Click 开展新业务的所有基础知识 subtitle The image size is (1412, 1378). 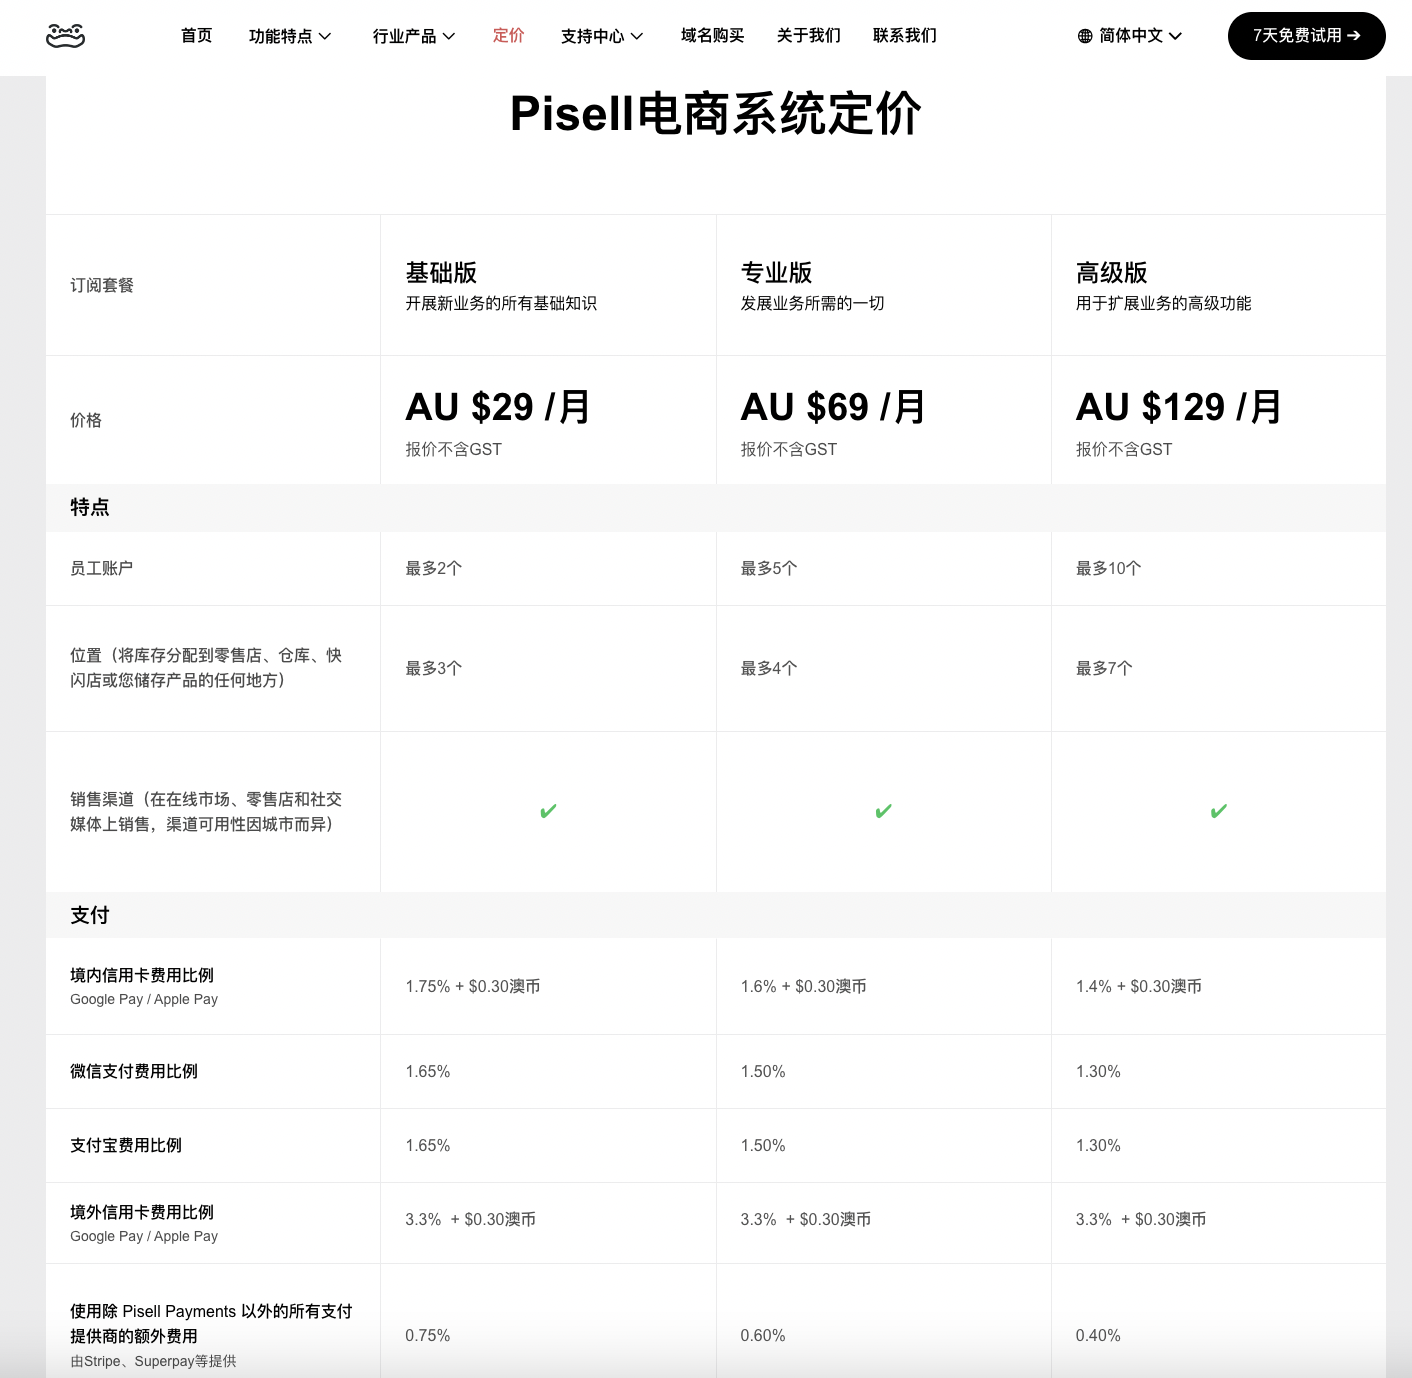coord(501,303)
